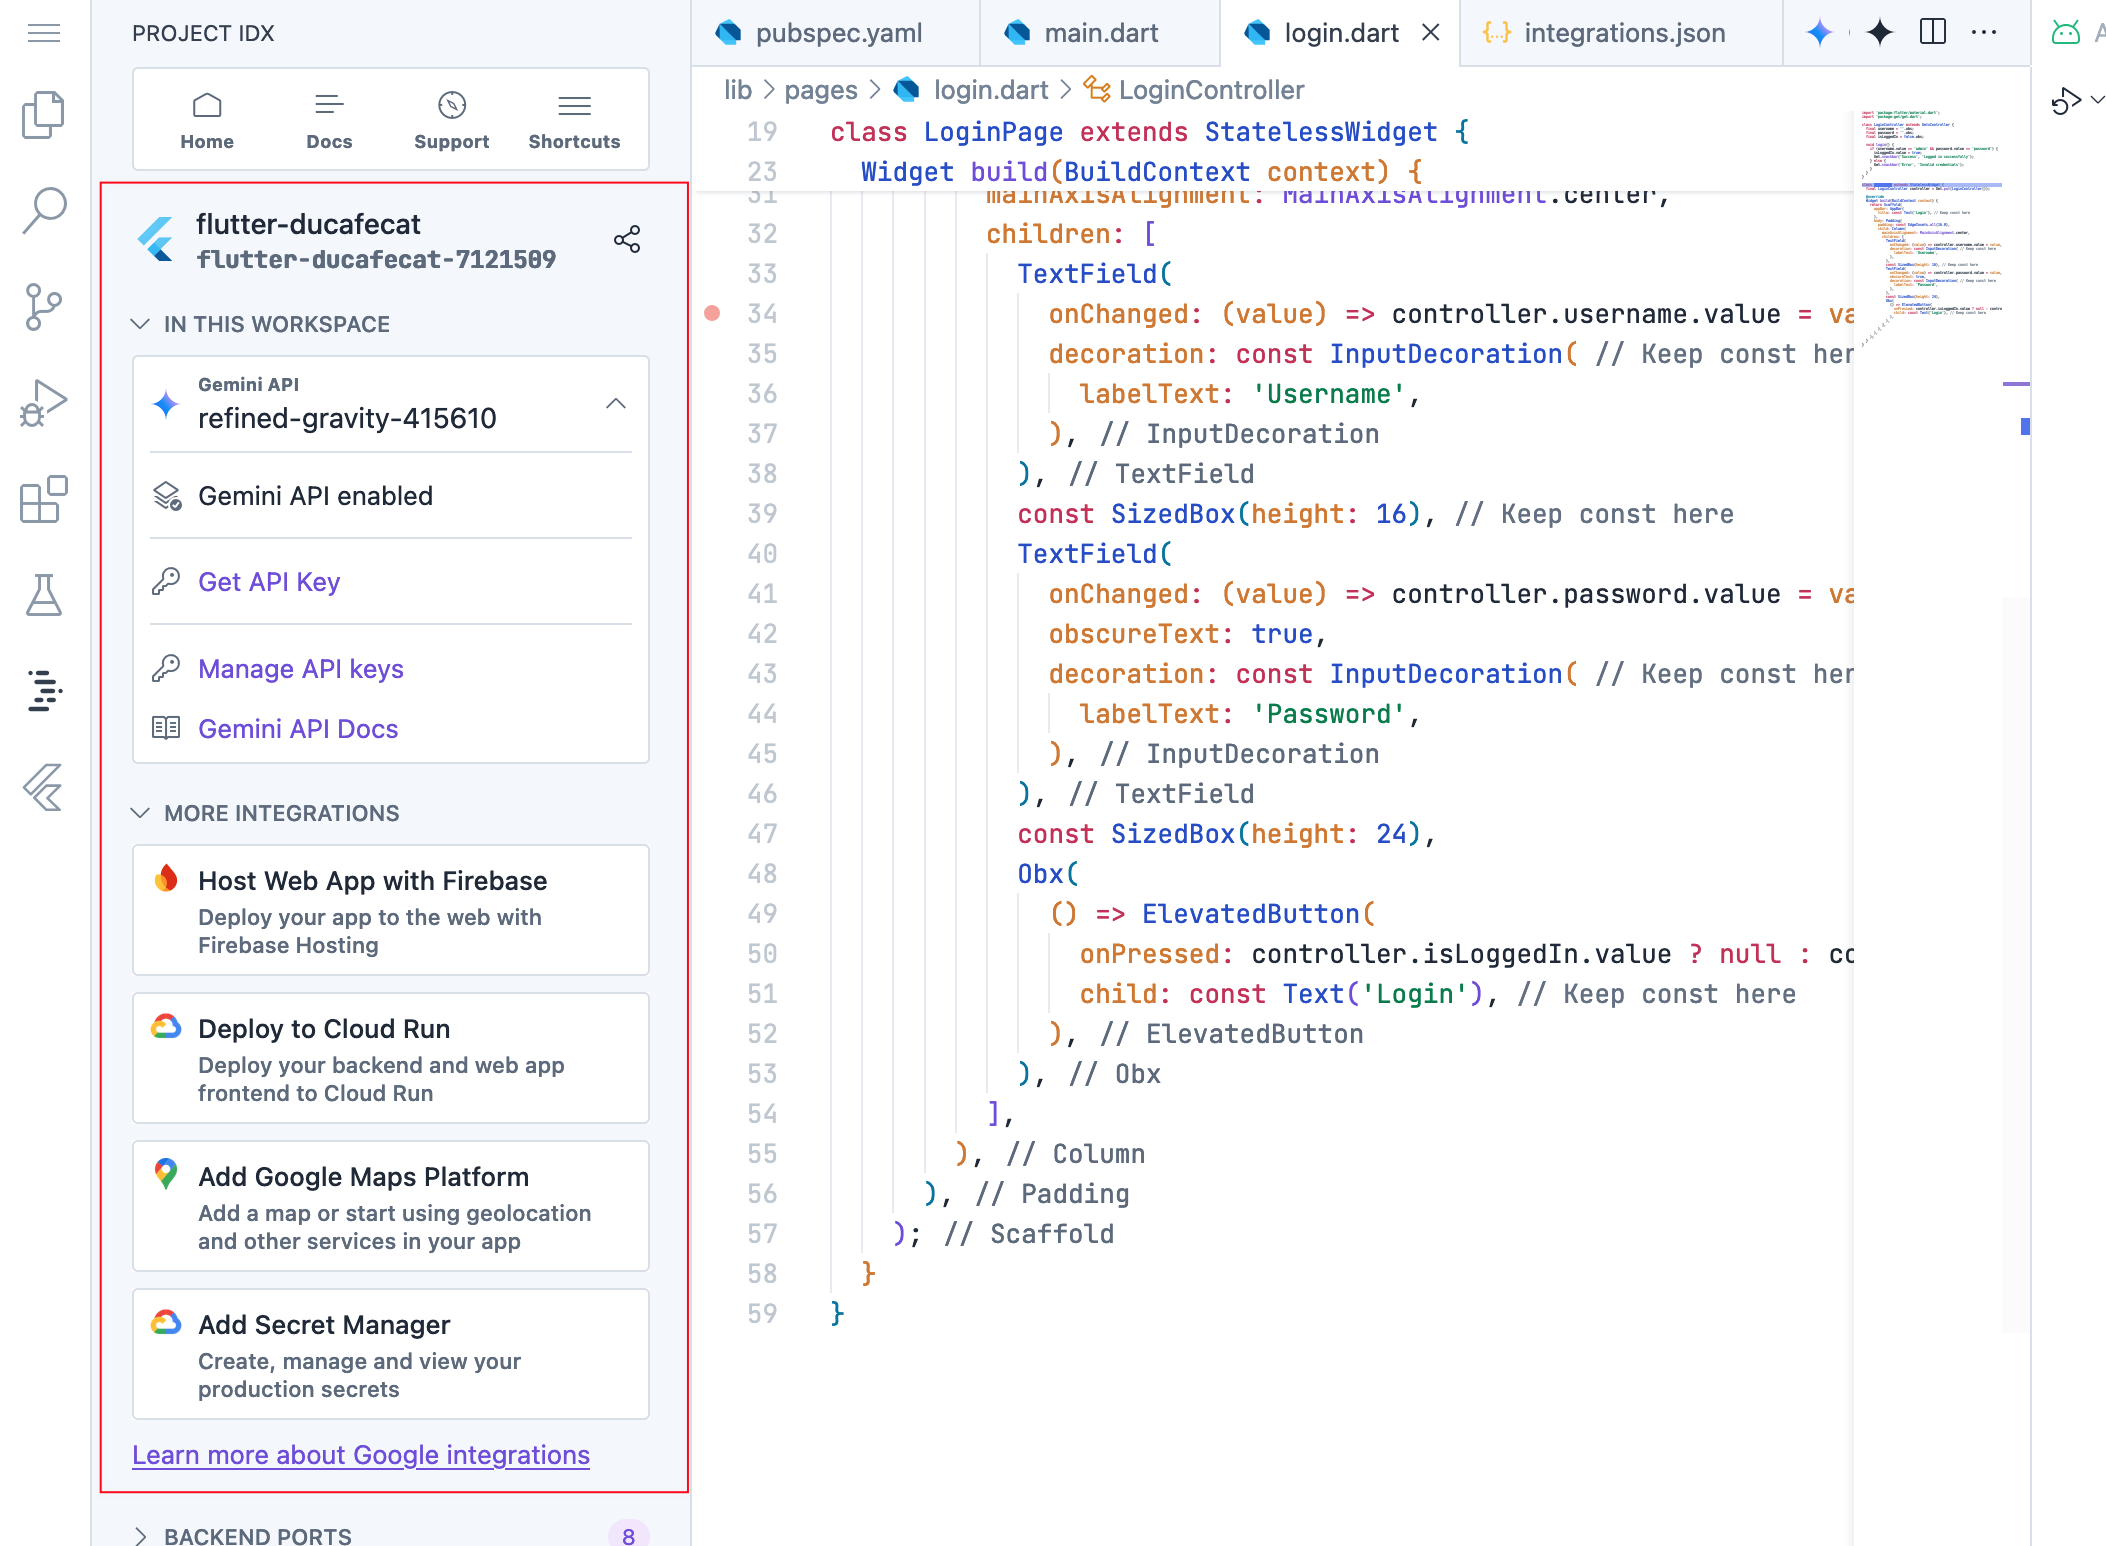Collapse Gemini API refined-gravity-415610 card

(x=615, y=404)
